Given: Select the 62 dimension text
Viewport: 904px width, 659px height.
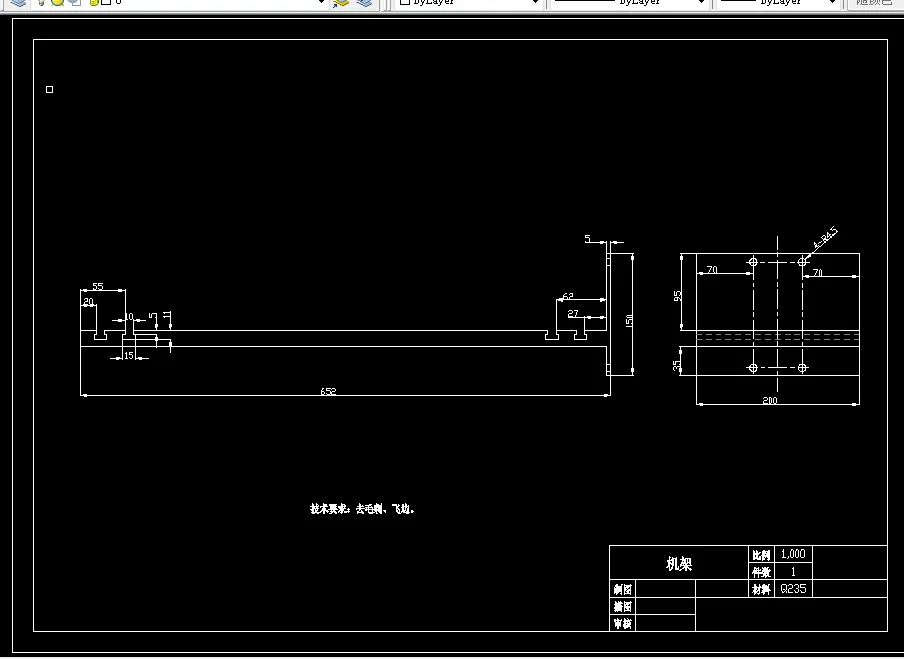Looking at the screenshot, I should click(568, 296).
